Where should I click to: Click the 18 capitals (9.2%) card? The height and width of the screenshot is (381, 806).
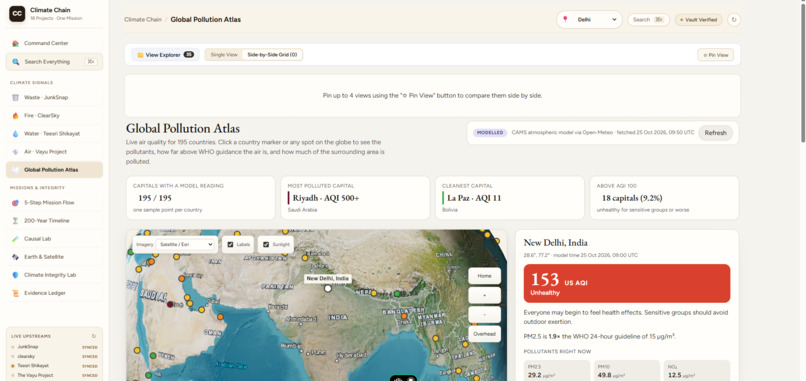click(664, 197)
